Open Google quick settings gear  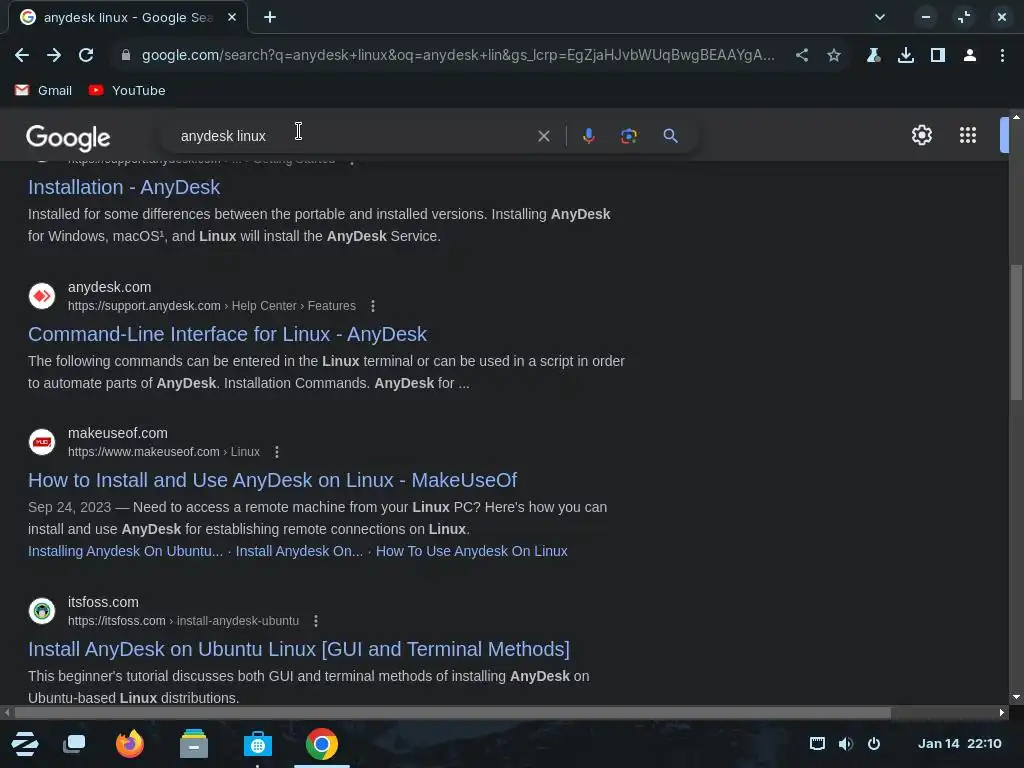(x=921, y=135)
